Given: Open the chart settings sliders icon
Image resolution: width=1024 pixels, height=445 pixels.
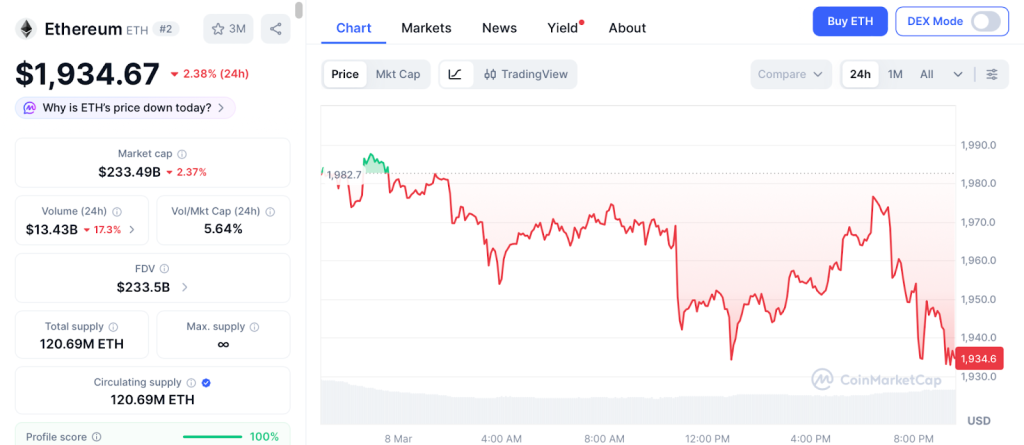Looking at the screenshot, I should click(x=991, y=74).
